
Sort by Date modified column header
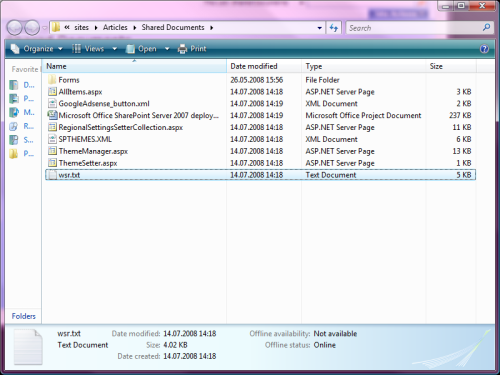click(264, 66)
